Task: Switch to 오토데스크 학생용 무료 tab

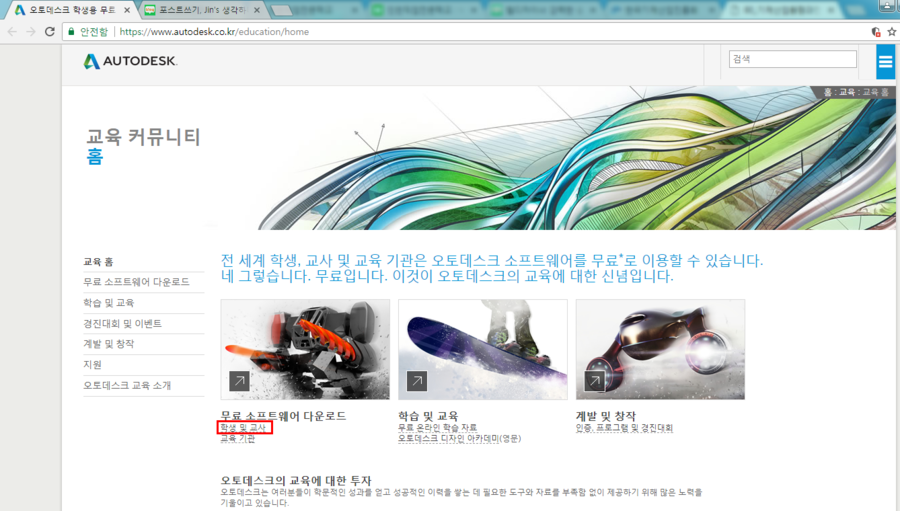Action: [72, 10]
